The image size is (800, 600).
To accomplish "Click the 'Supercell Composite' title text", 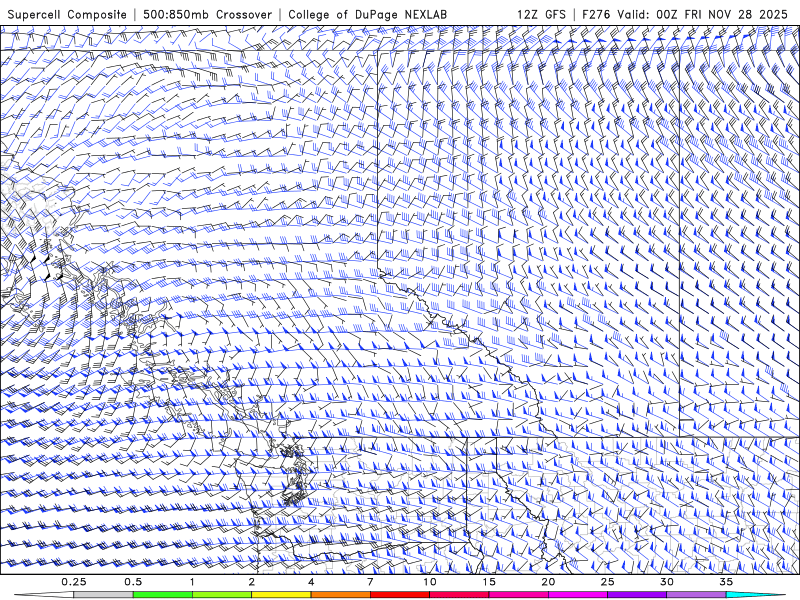I will (x=67, y=14).
